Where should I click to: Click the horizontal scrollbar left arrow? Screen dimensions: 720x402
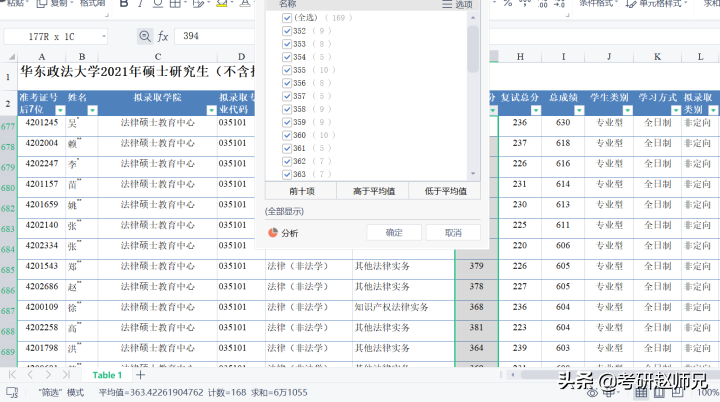pyautogui.click(x=512, y=375)
